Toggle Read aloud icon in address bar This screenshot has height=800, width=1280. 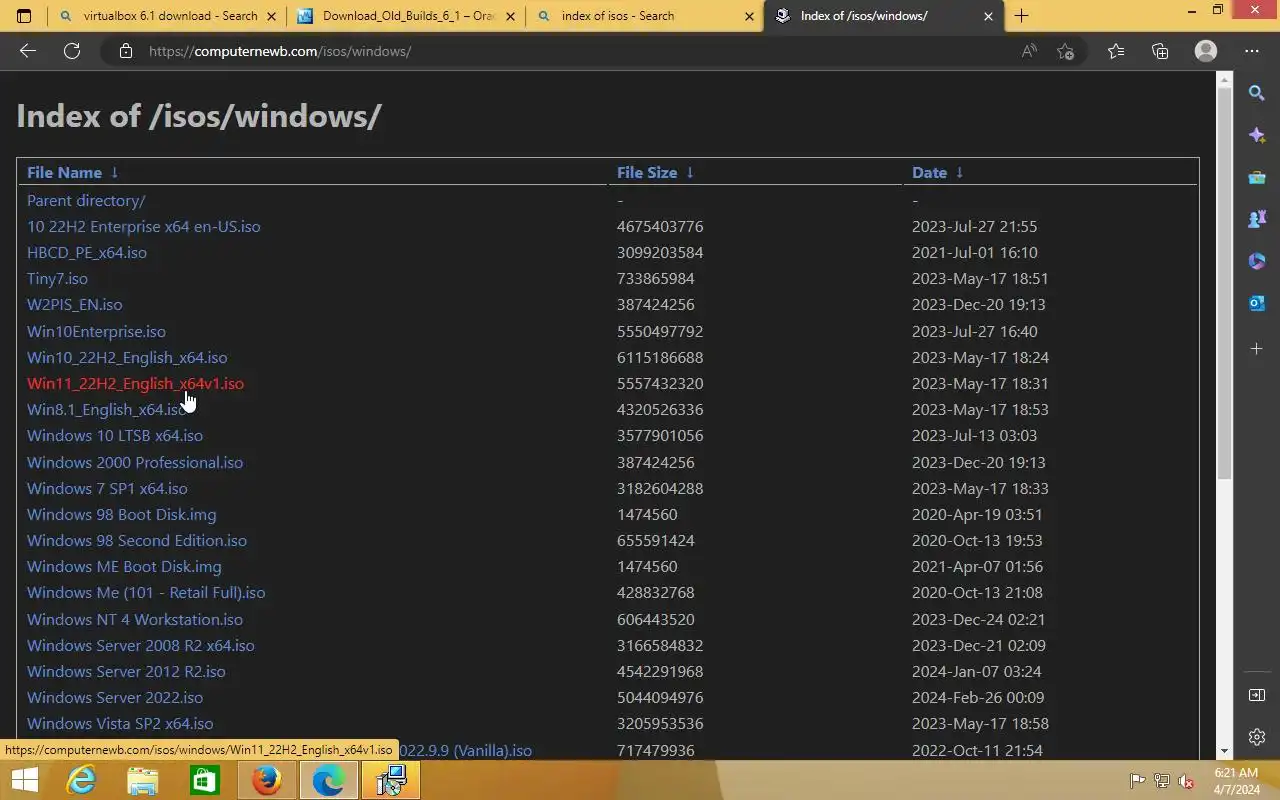coord(1029,51)
